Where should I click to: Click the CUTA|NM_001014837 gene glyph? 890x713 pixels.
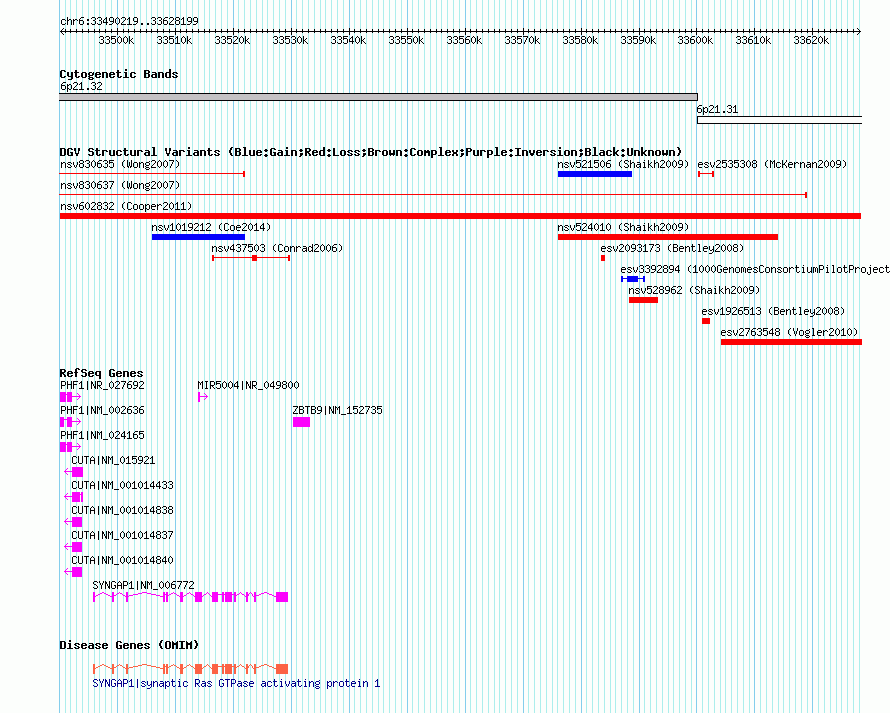pos(73,547)
